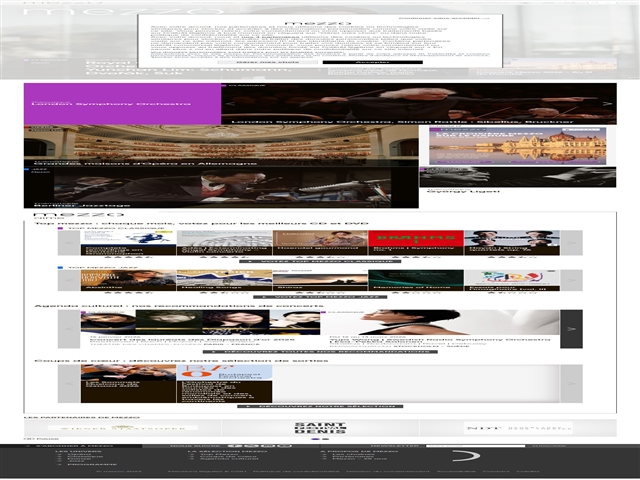Click Découvrez toutes nos recommandations button
This screenshot has height=480, width=640.
[320, 352]
